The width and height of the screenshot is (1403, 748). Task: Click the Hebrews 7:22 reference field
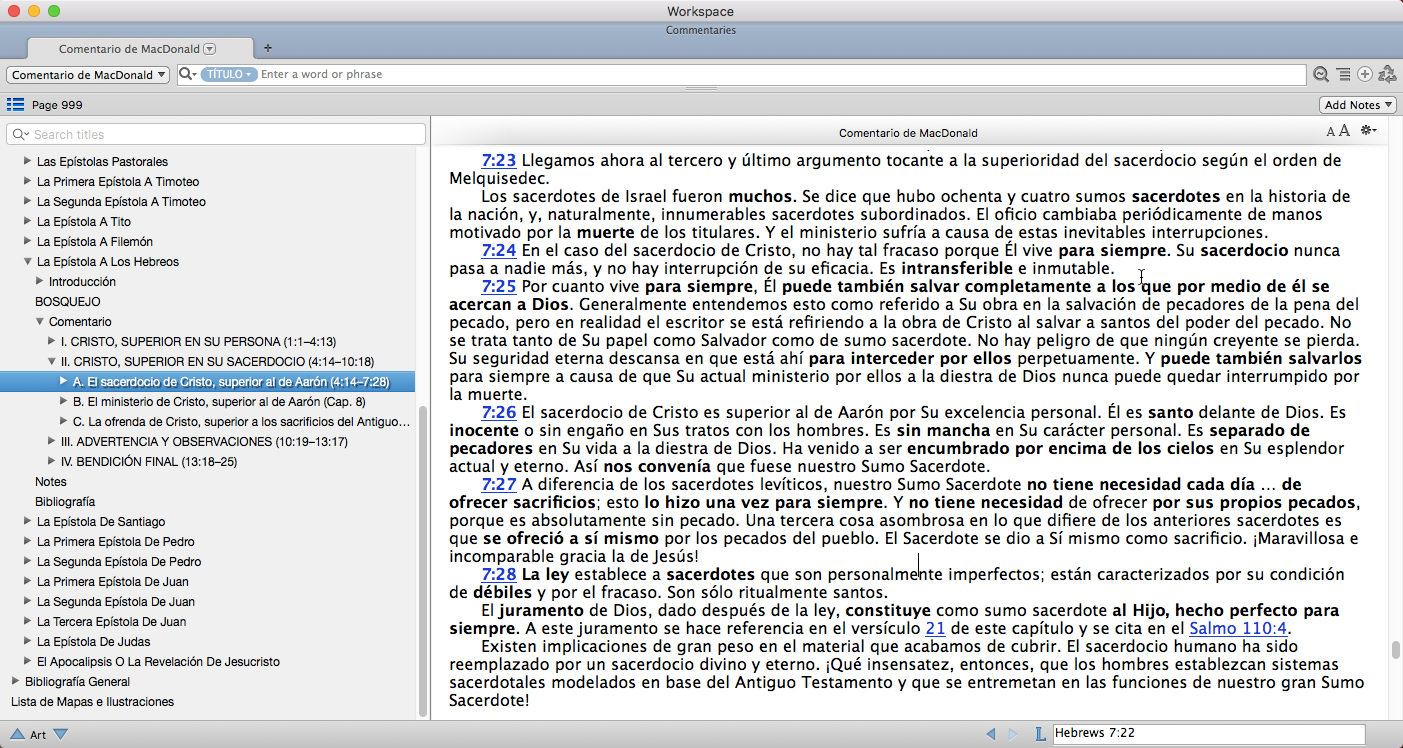pyautogui.click(x=1208, y=734)
